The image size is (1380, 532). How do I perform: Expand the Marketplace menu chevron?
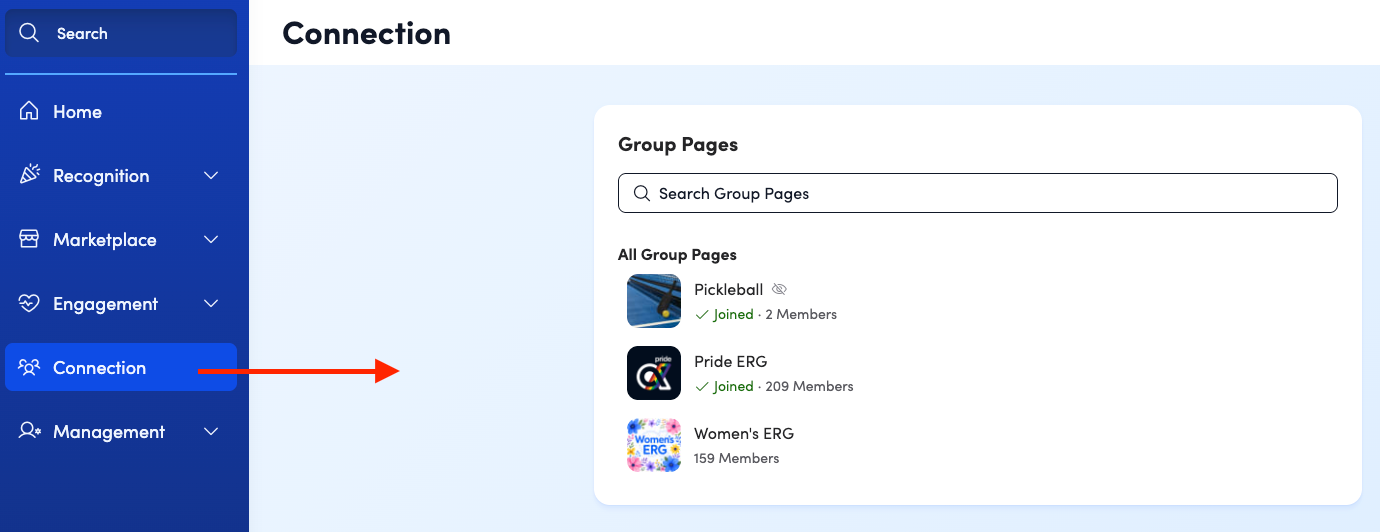click(211, 239)
